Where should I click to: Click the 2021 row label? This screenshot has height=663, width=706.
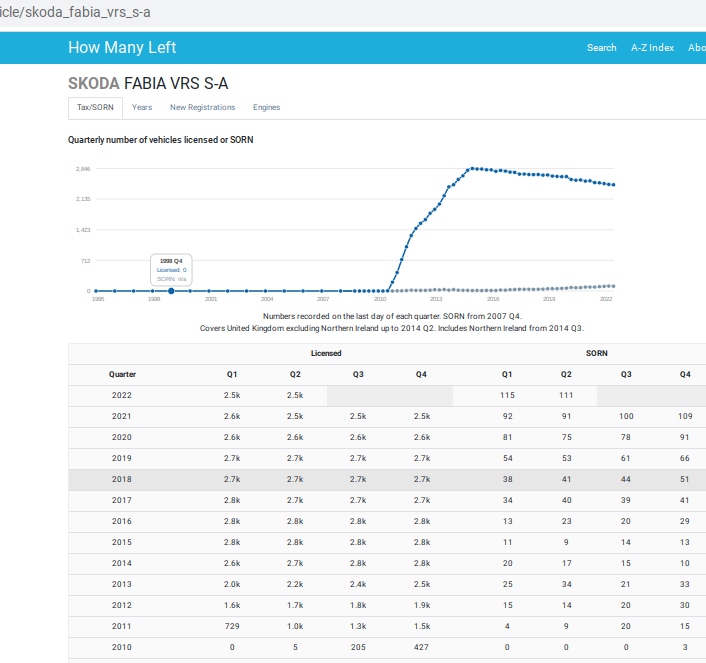coord(122,416)
